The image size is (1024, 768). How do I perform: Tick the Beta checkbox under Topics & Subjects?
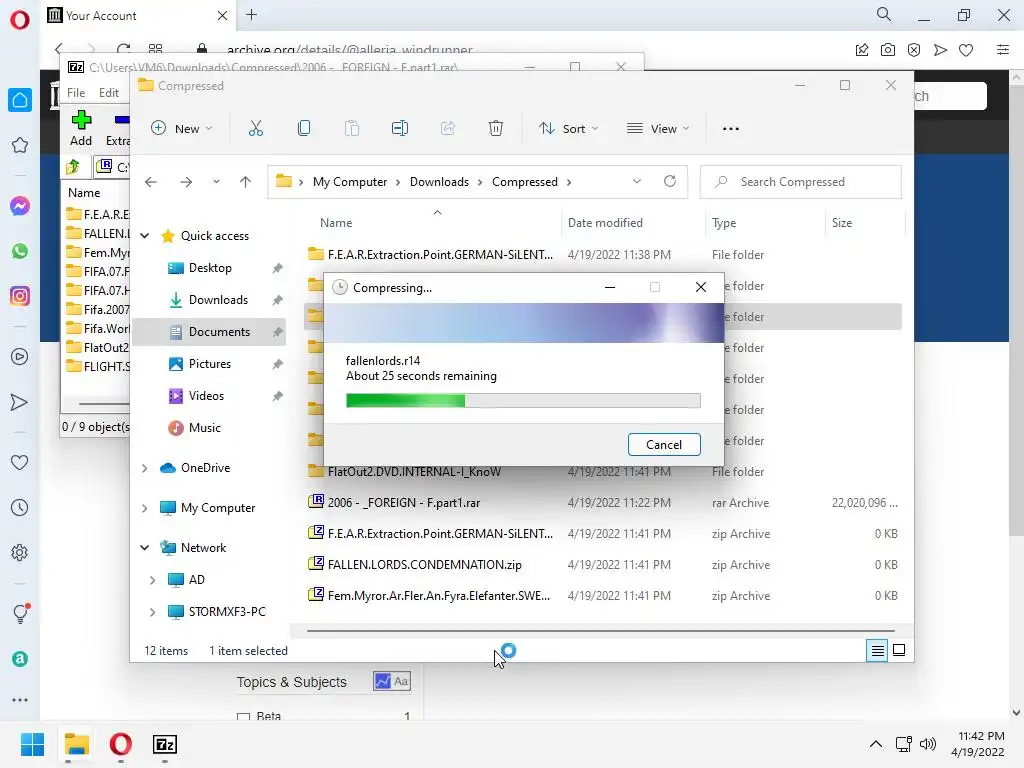243,717
